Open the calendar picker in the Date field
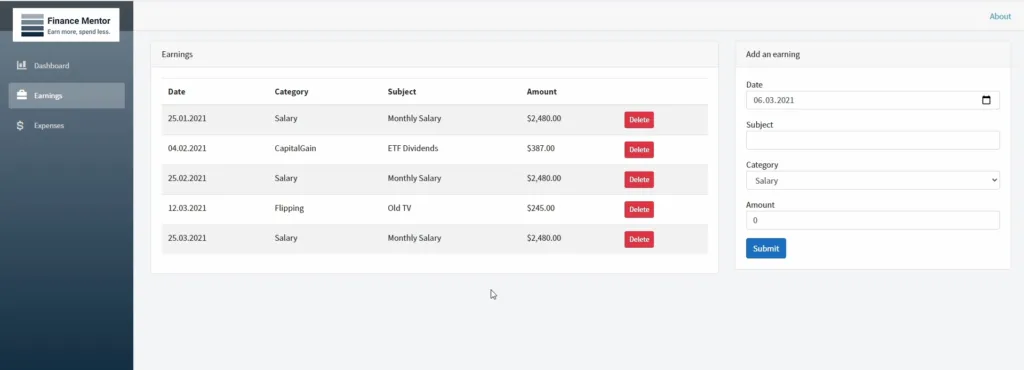This screenshot has height=370, width=1024. tap(986, 100)
